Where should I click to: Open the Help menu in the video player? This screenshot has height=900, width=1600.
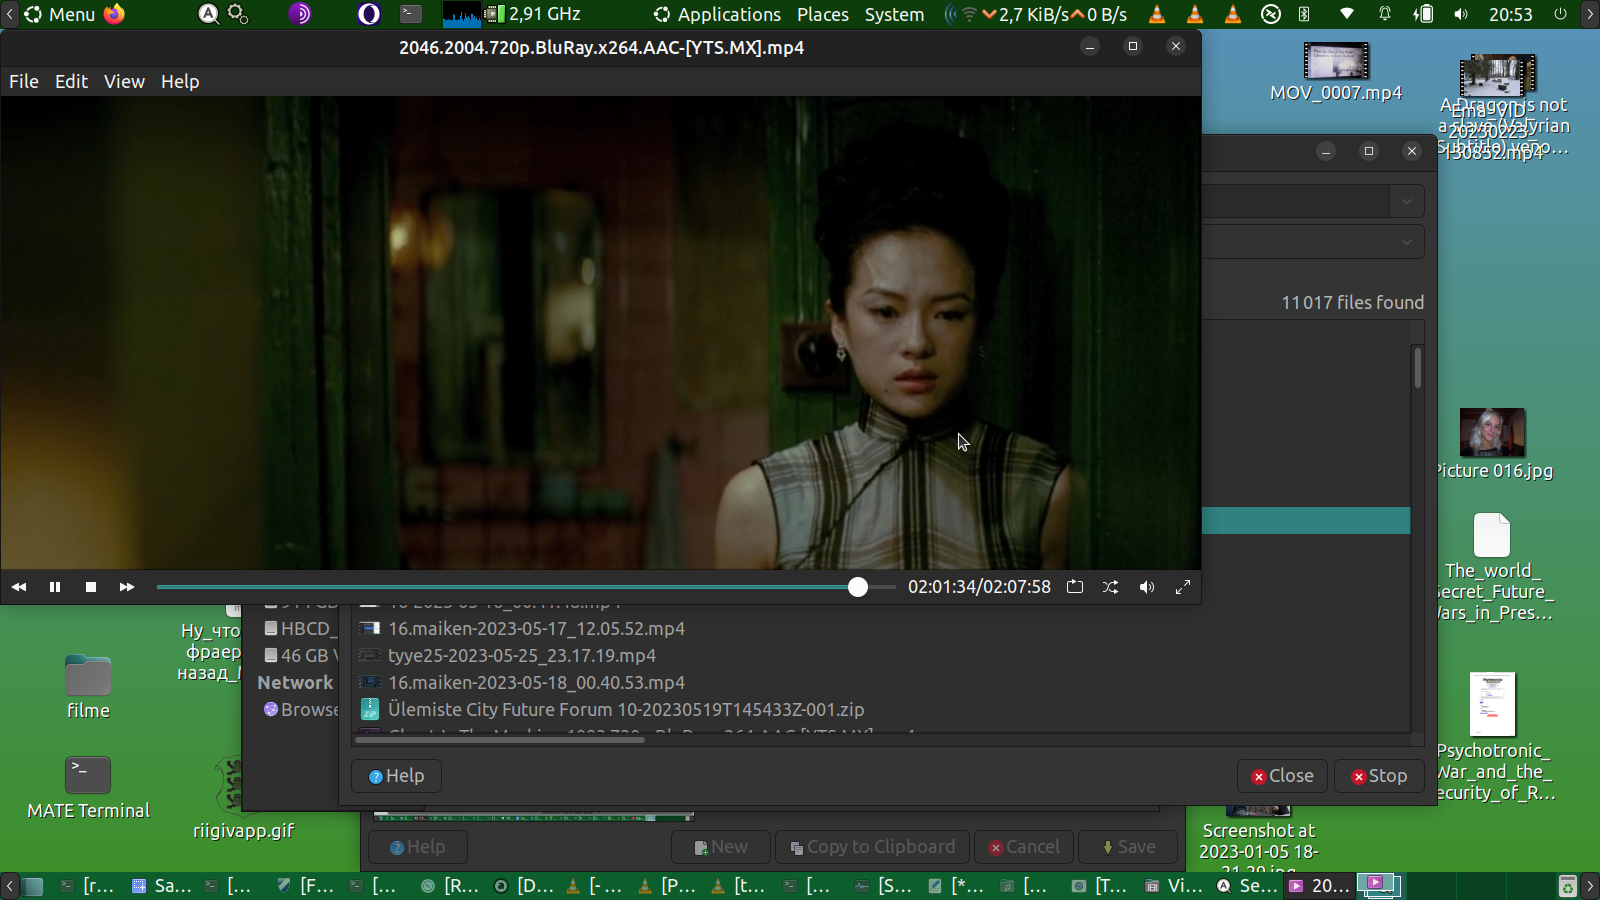(x=180, y=82)
